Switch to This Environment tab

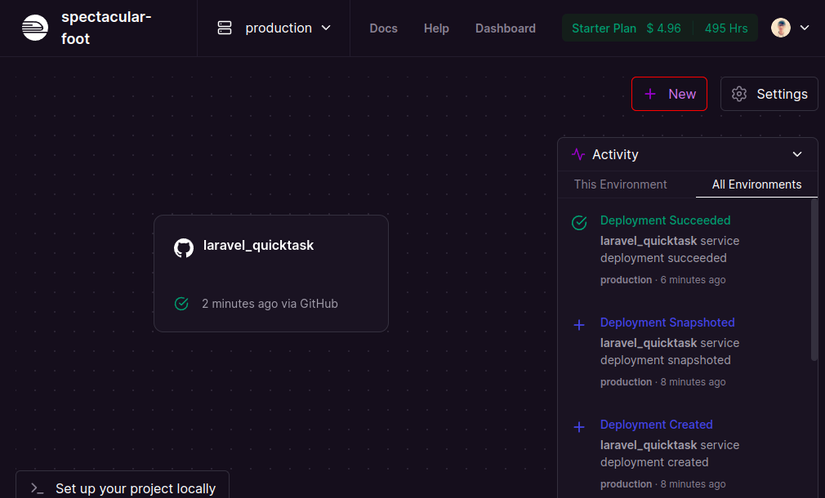tap(620, 184)
